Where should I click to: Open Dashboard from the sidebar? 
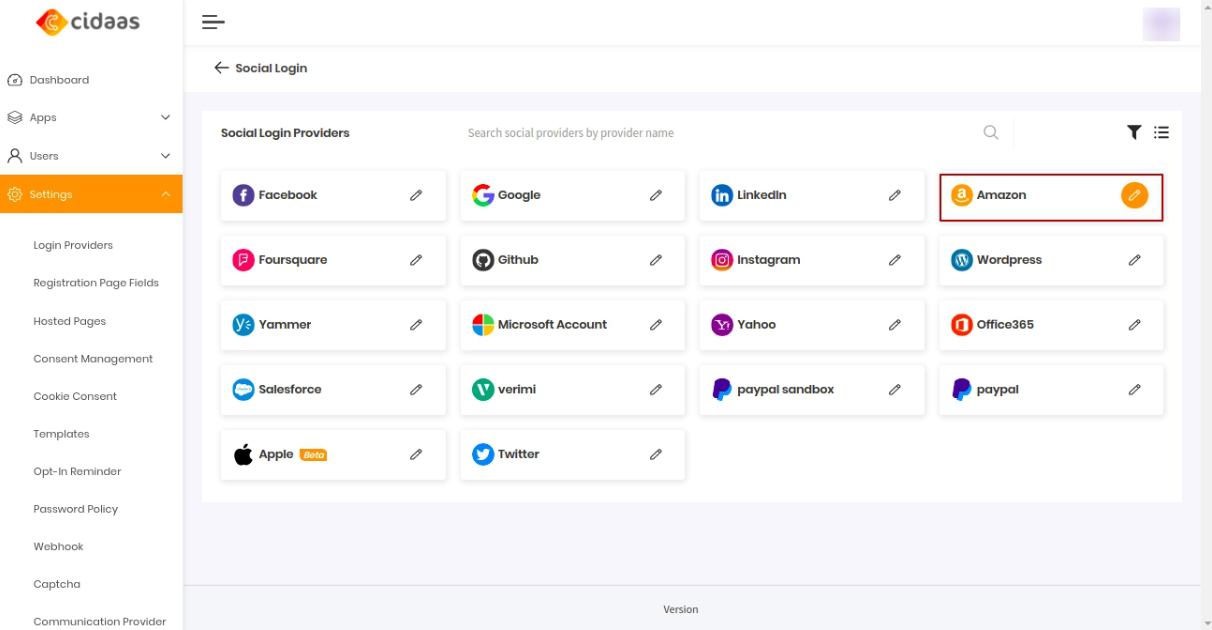point(59,80)
